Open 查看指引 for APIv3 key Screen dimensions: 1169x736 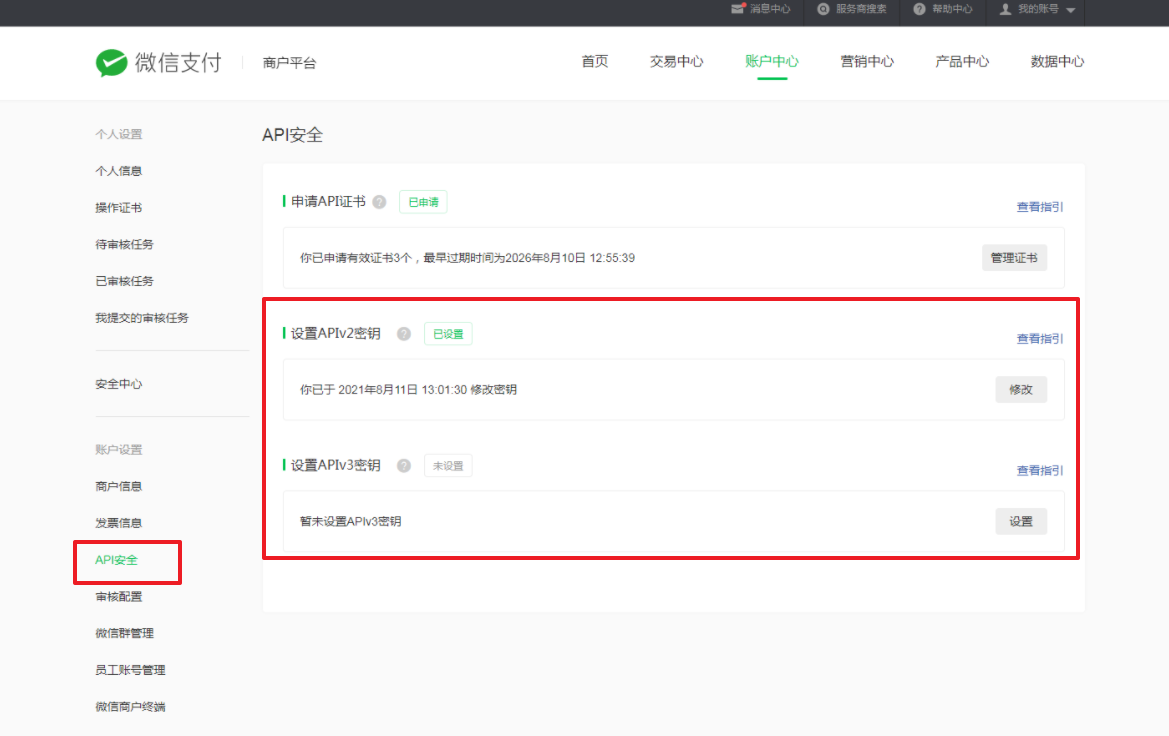pyautogui.click(x=1039, y=471)
